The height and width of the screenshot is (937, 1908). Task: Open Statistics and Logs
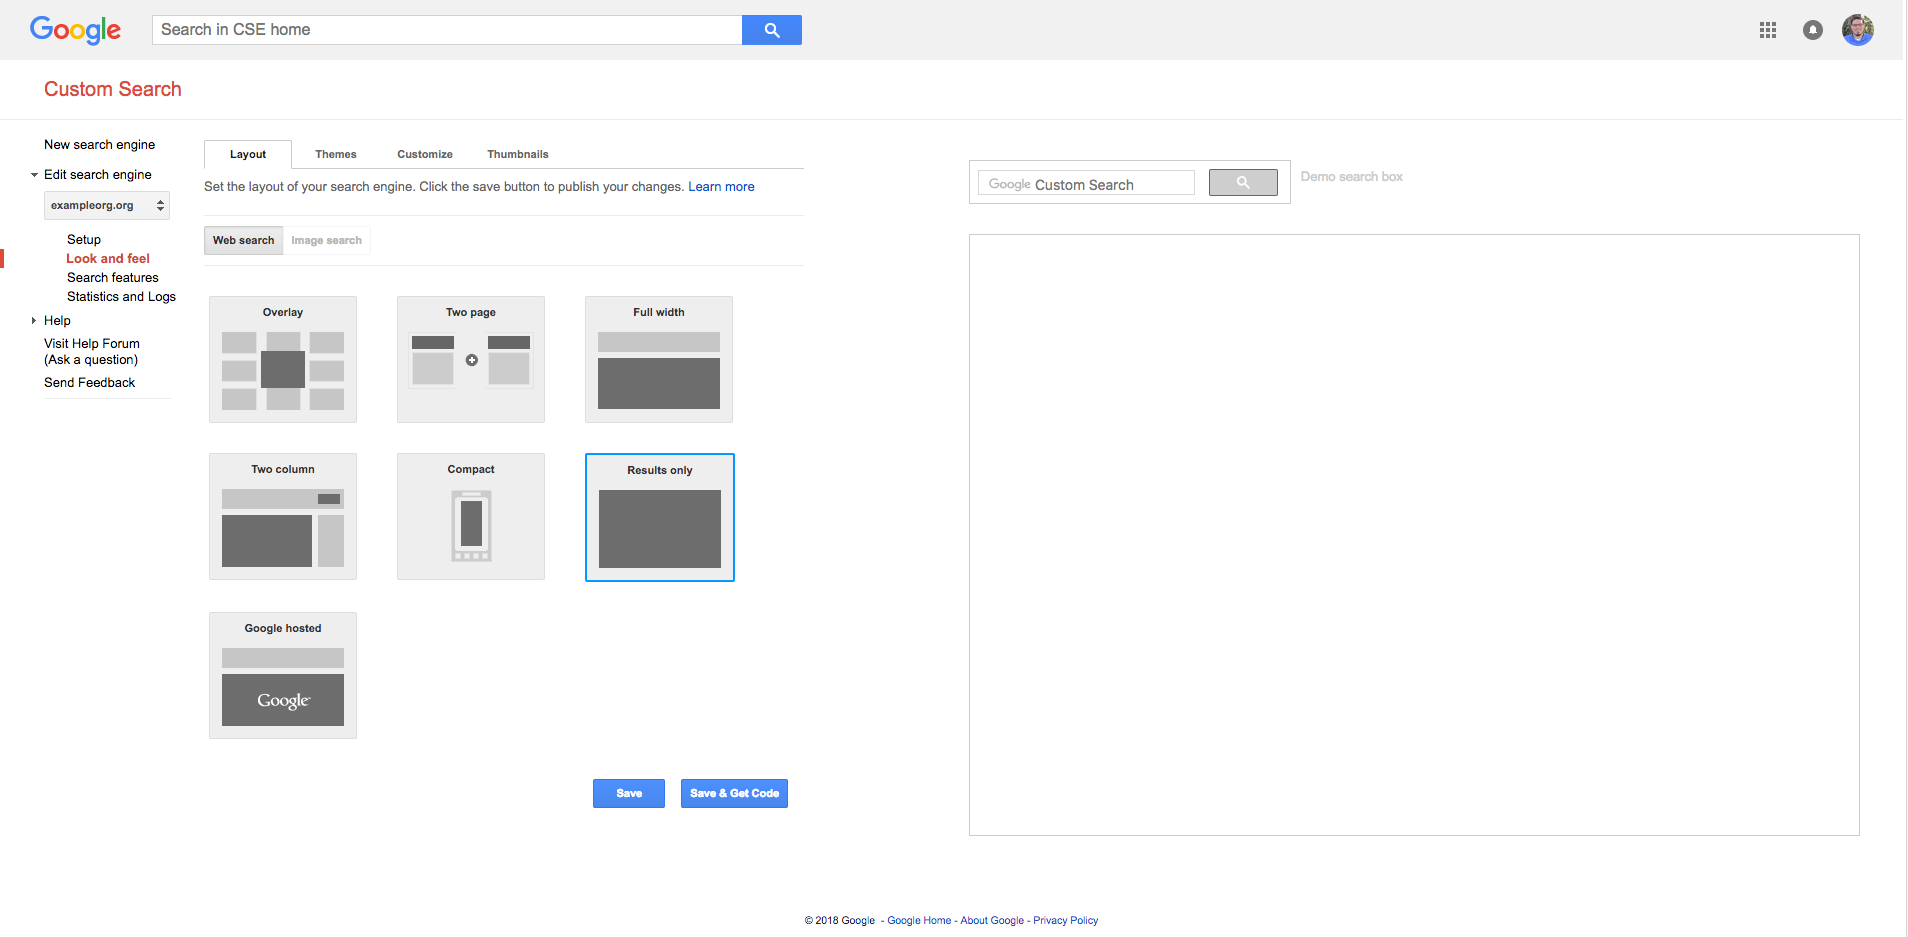tap(121, 297)
